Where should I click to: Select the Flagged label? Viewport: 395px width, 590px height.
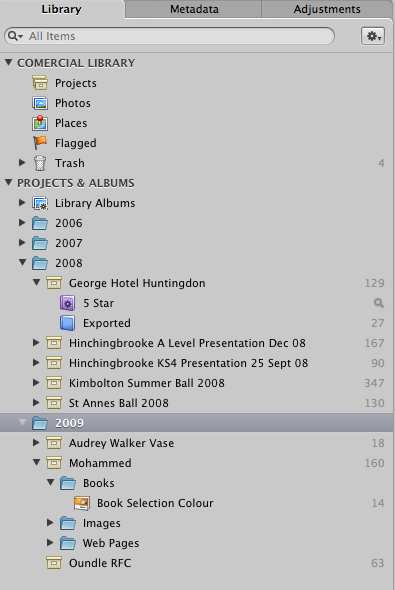(x=76, y=143)
